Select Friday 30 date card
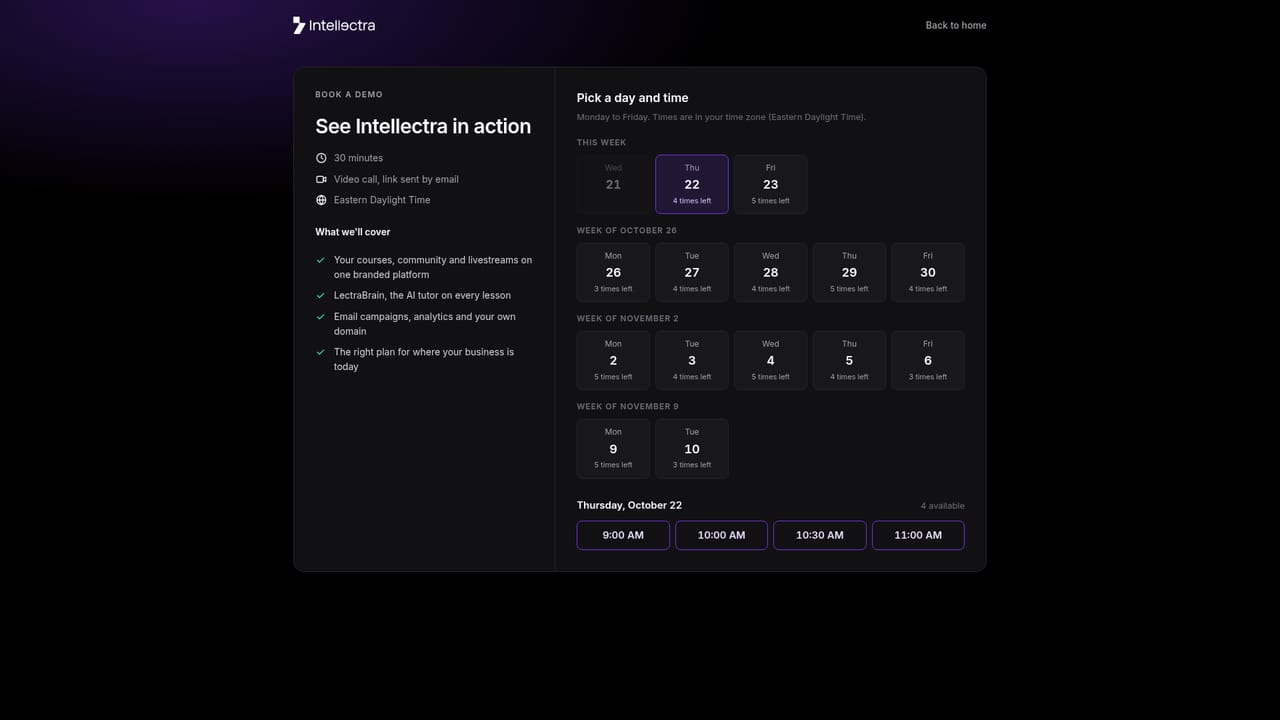1280x720 pixels. 928,272
